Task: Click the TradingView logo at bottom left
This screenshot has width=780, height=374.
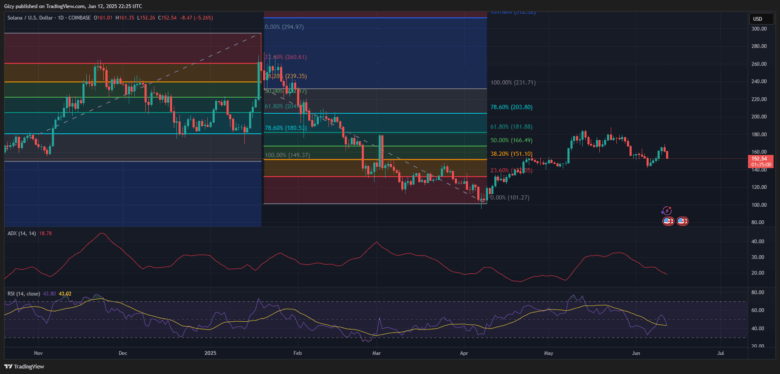Action: pyautogui.click(x=23, y=367)
